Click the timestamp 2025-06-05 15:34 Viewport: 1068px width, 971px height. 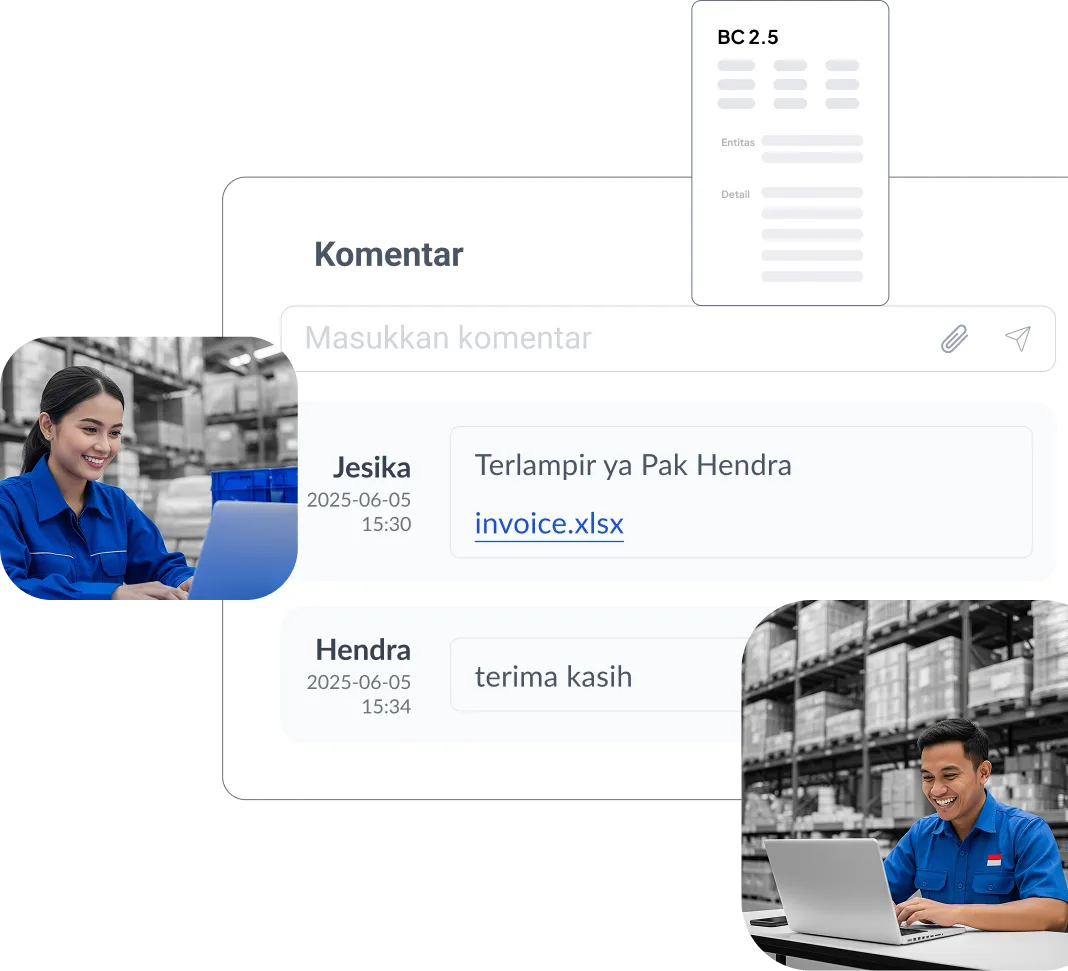tap(359, 695)
